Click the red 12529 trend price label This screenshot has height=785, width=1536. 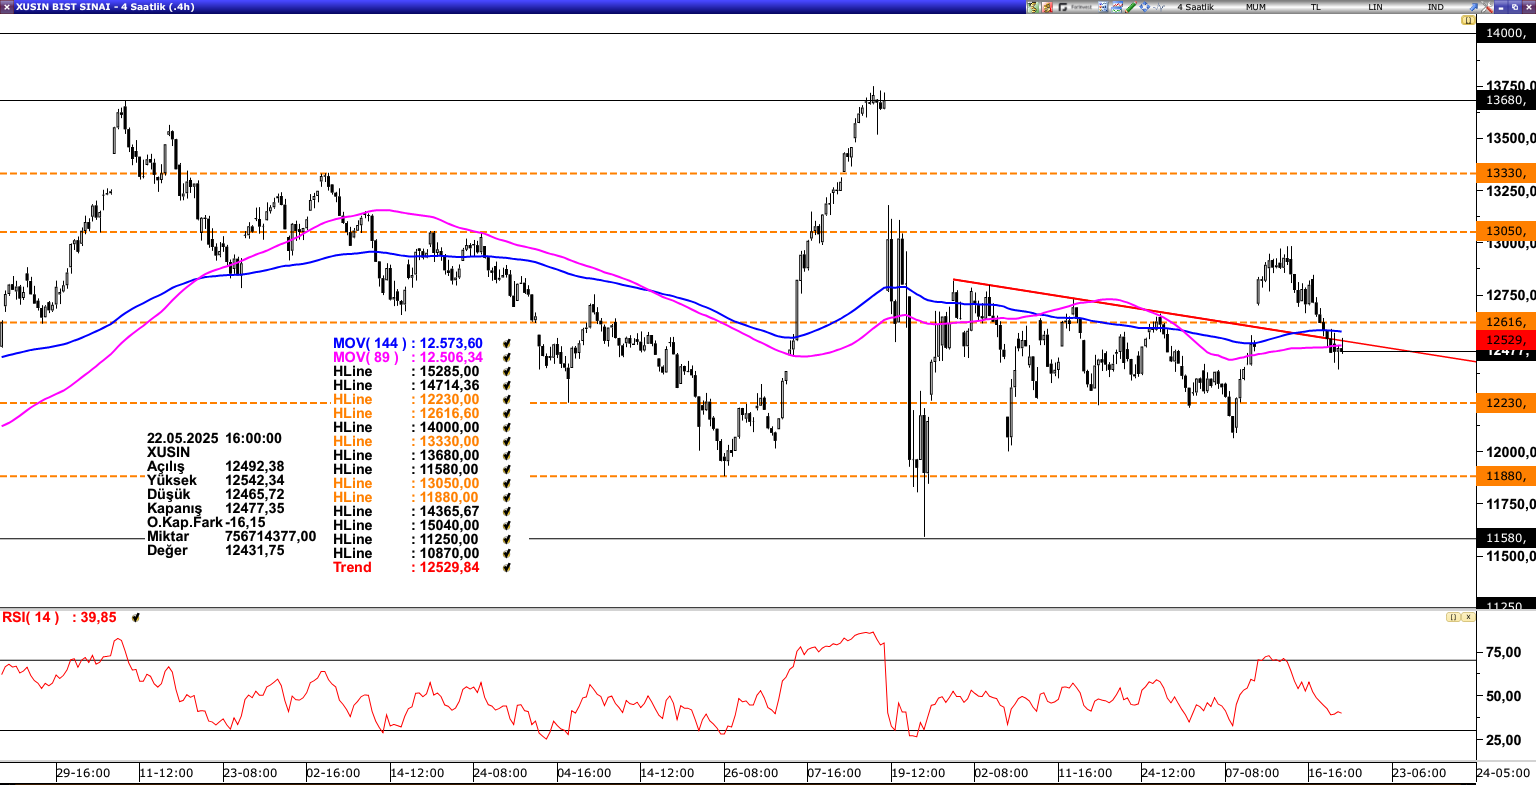click(1506, 340)
